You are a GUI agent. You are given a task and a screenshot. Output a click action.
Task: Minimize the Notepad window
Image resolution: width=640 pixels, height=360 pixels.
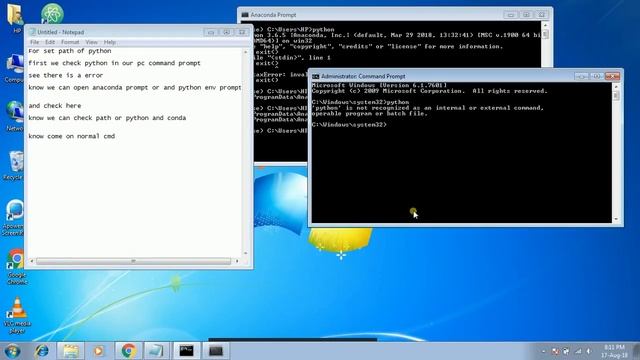[x=211, y=32]
